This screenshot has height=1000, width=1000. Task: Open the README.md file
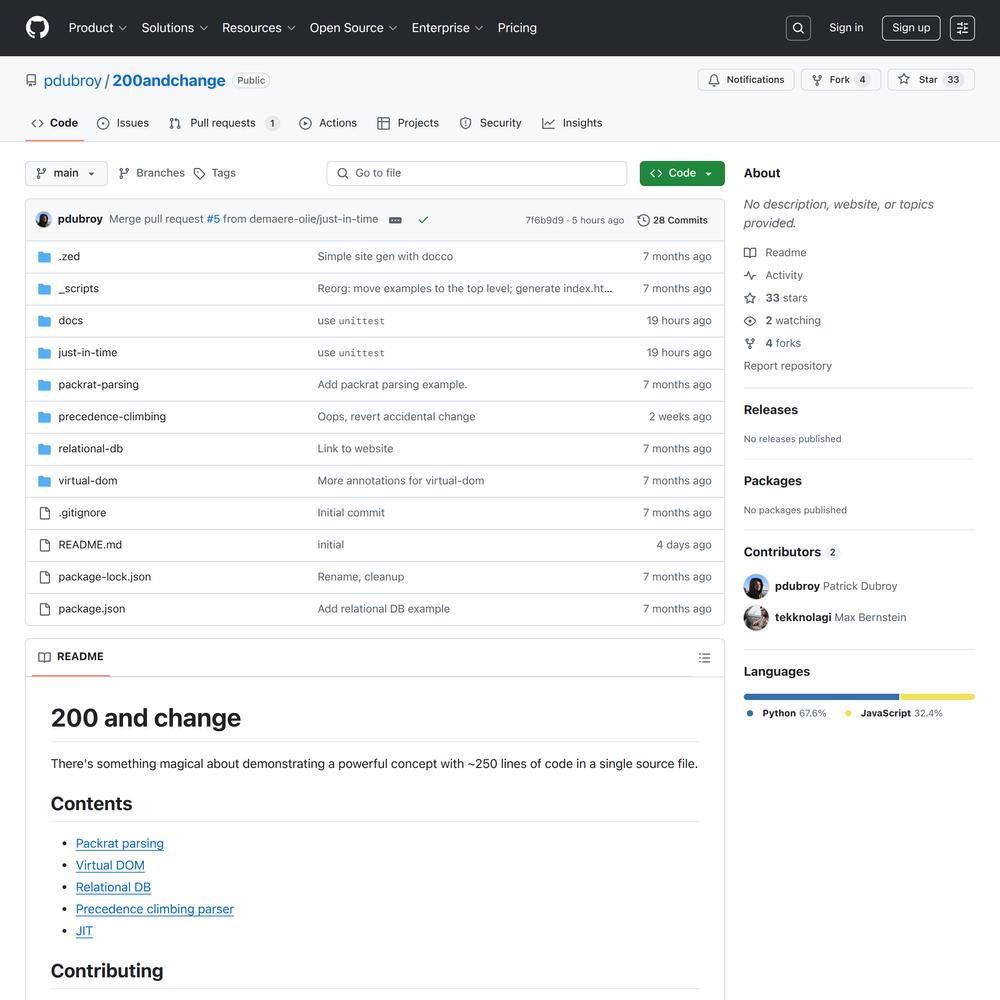pyautogui.click(x=90, y=545)
